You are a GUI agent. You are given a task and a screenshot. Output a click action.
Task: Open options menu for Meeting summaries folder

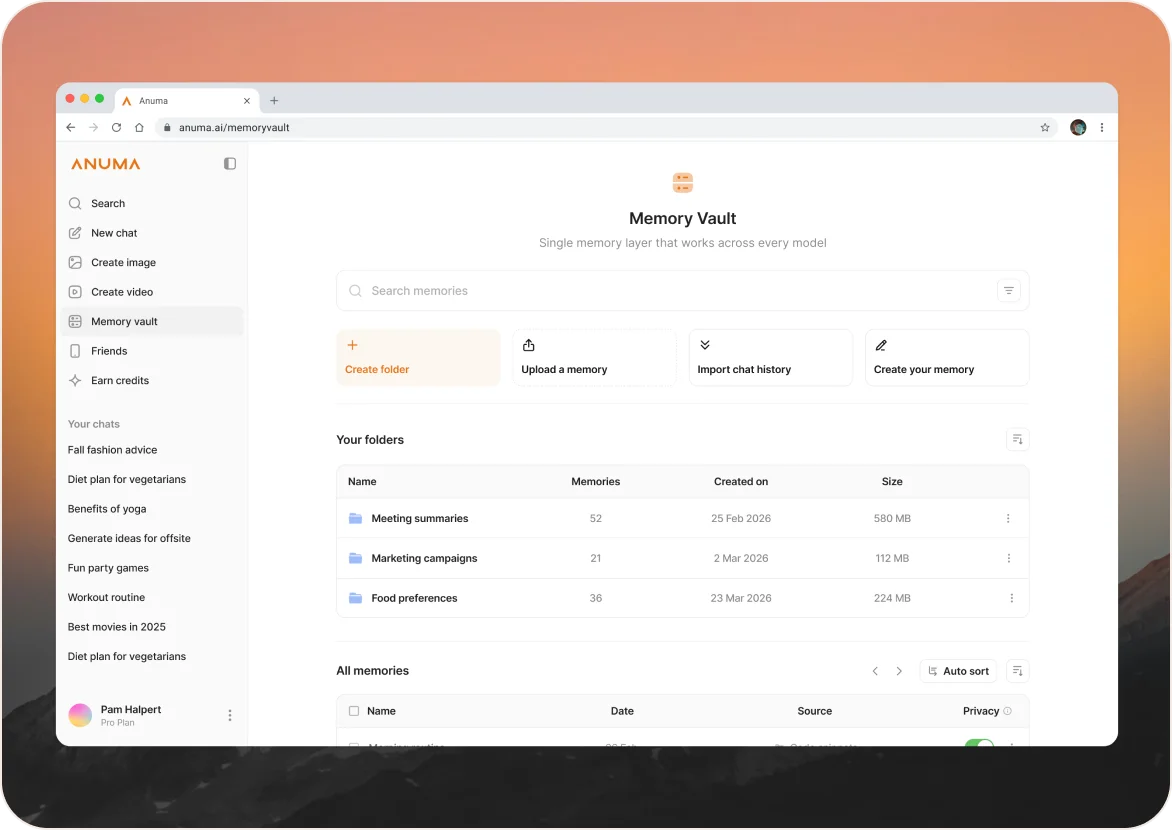[x=1008, y=519]
